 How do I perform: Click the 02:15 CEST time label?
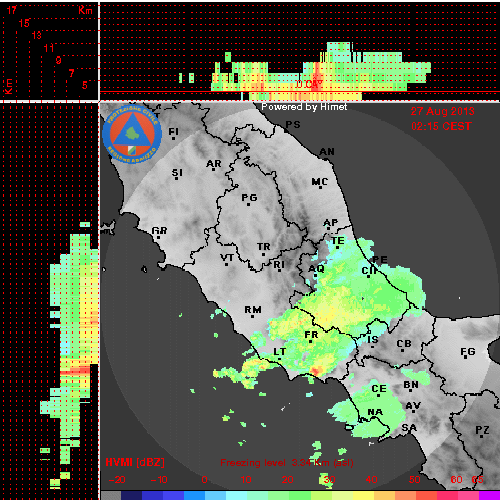click(x=441, y=126)
